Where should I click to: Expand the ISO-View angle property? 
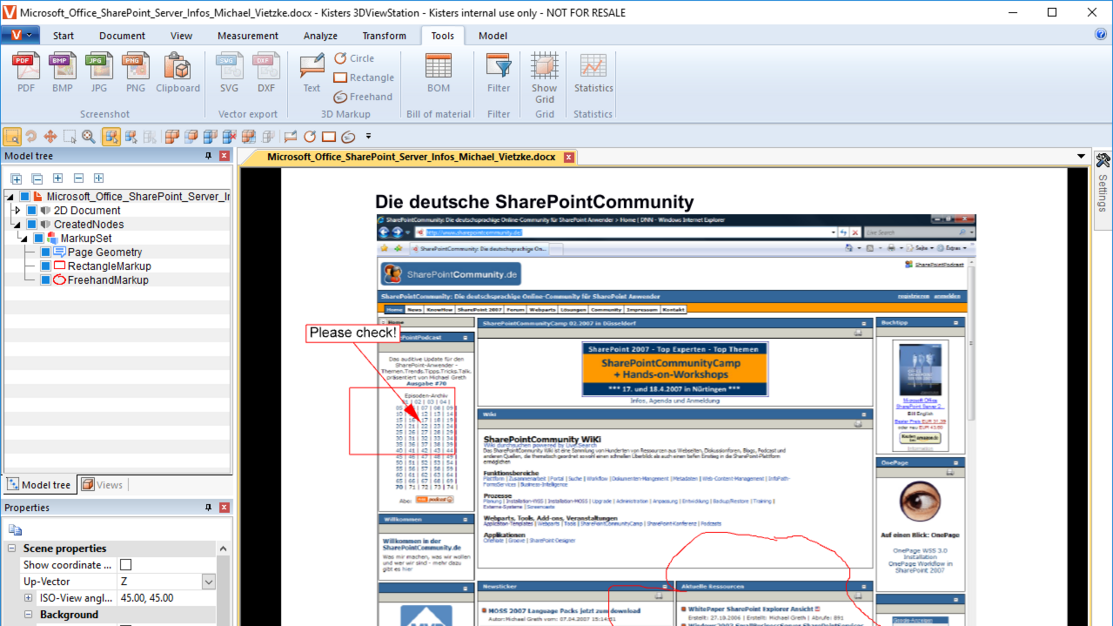click(x=28, y=598)
